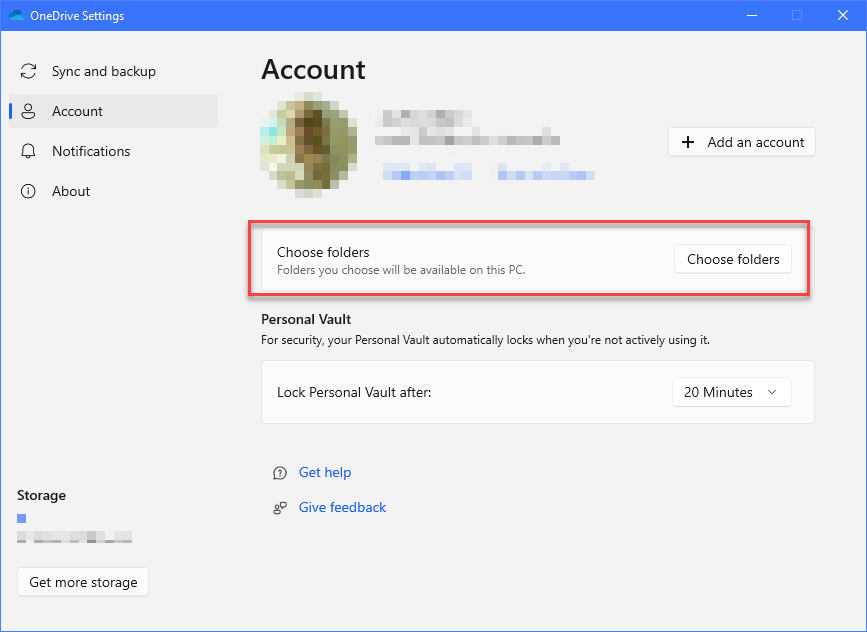
Task: Go to the Notifications settings page
Action: click(x=113, y=151)
